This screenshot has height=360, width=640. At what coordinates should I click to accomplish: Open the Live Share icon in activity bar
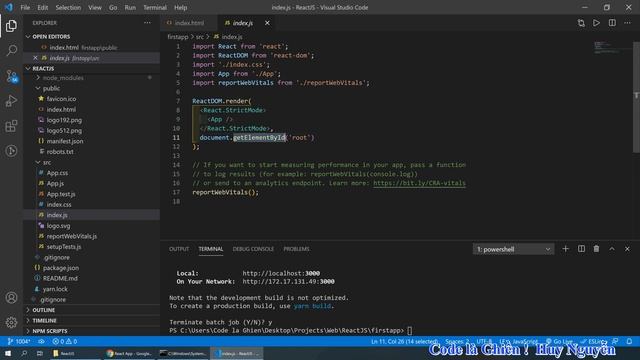[x=11, y=151]
